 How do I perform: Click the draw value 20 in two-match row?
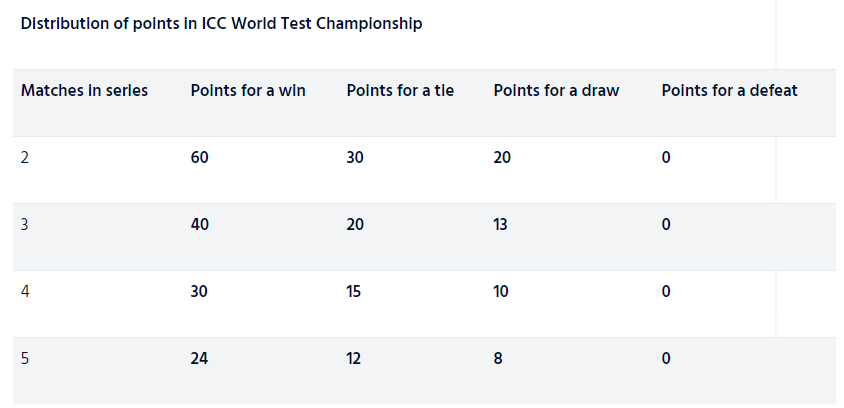pos(502,158)
